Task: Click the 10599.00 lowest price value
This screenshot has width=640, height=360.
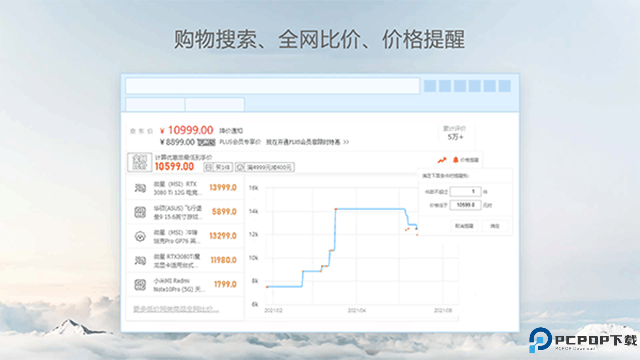Action: (x=174, y=167)
